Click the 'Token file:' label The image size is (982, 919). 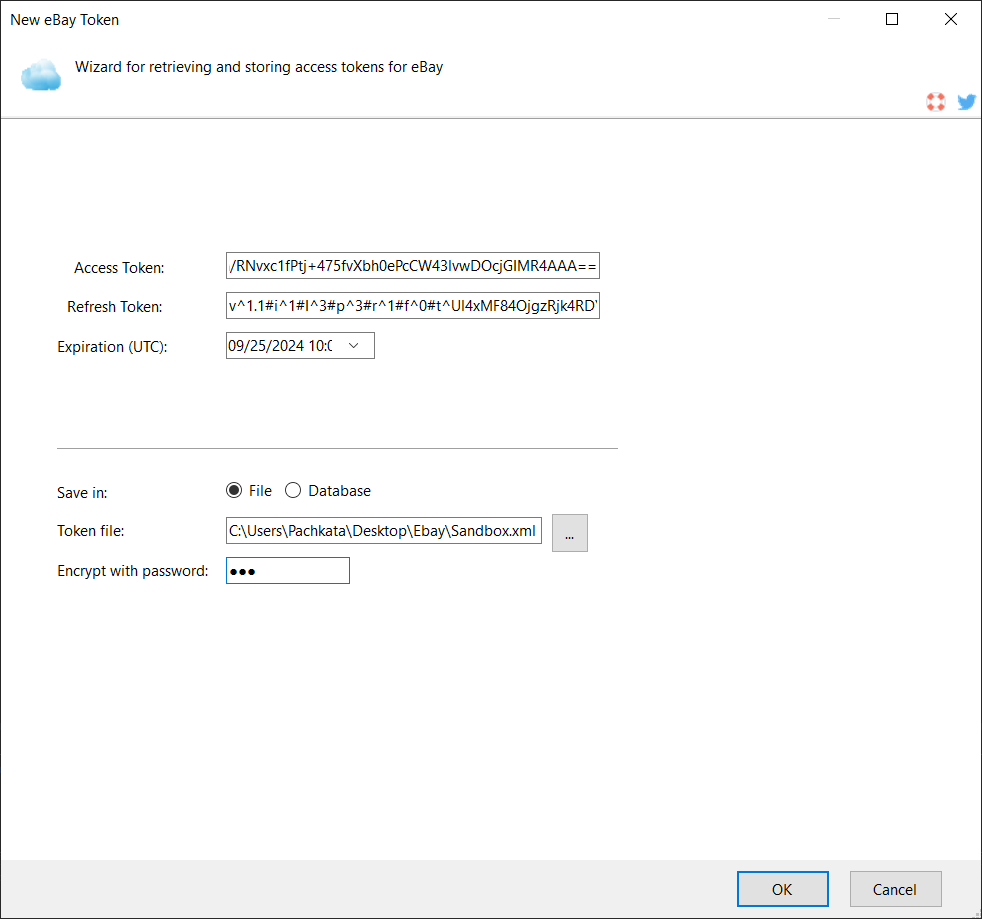(x=91, y=531)
